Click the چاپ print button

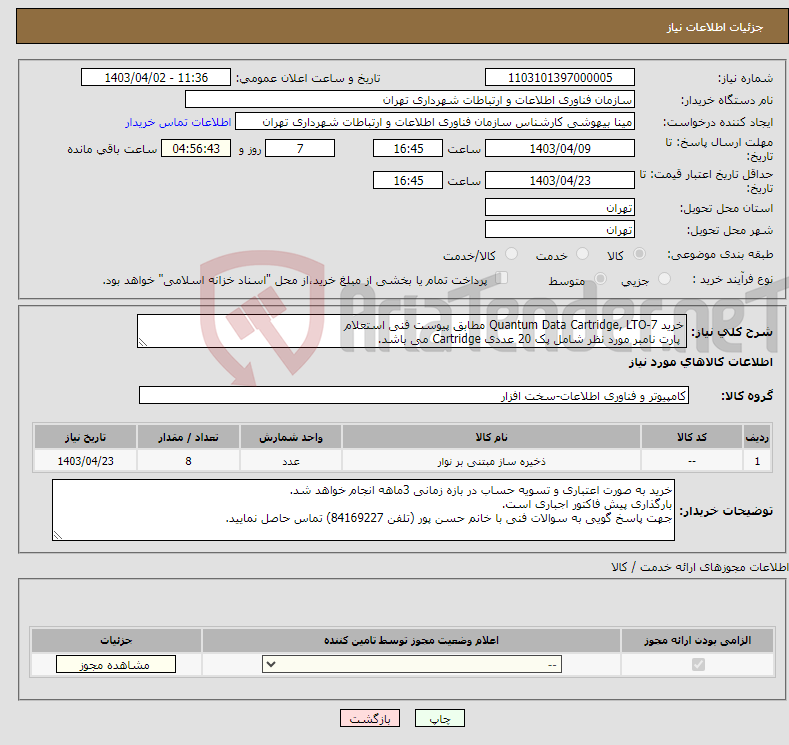[440, 718]
